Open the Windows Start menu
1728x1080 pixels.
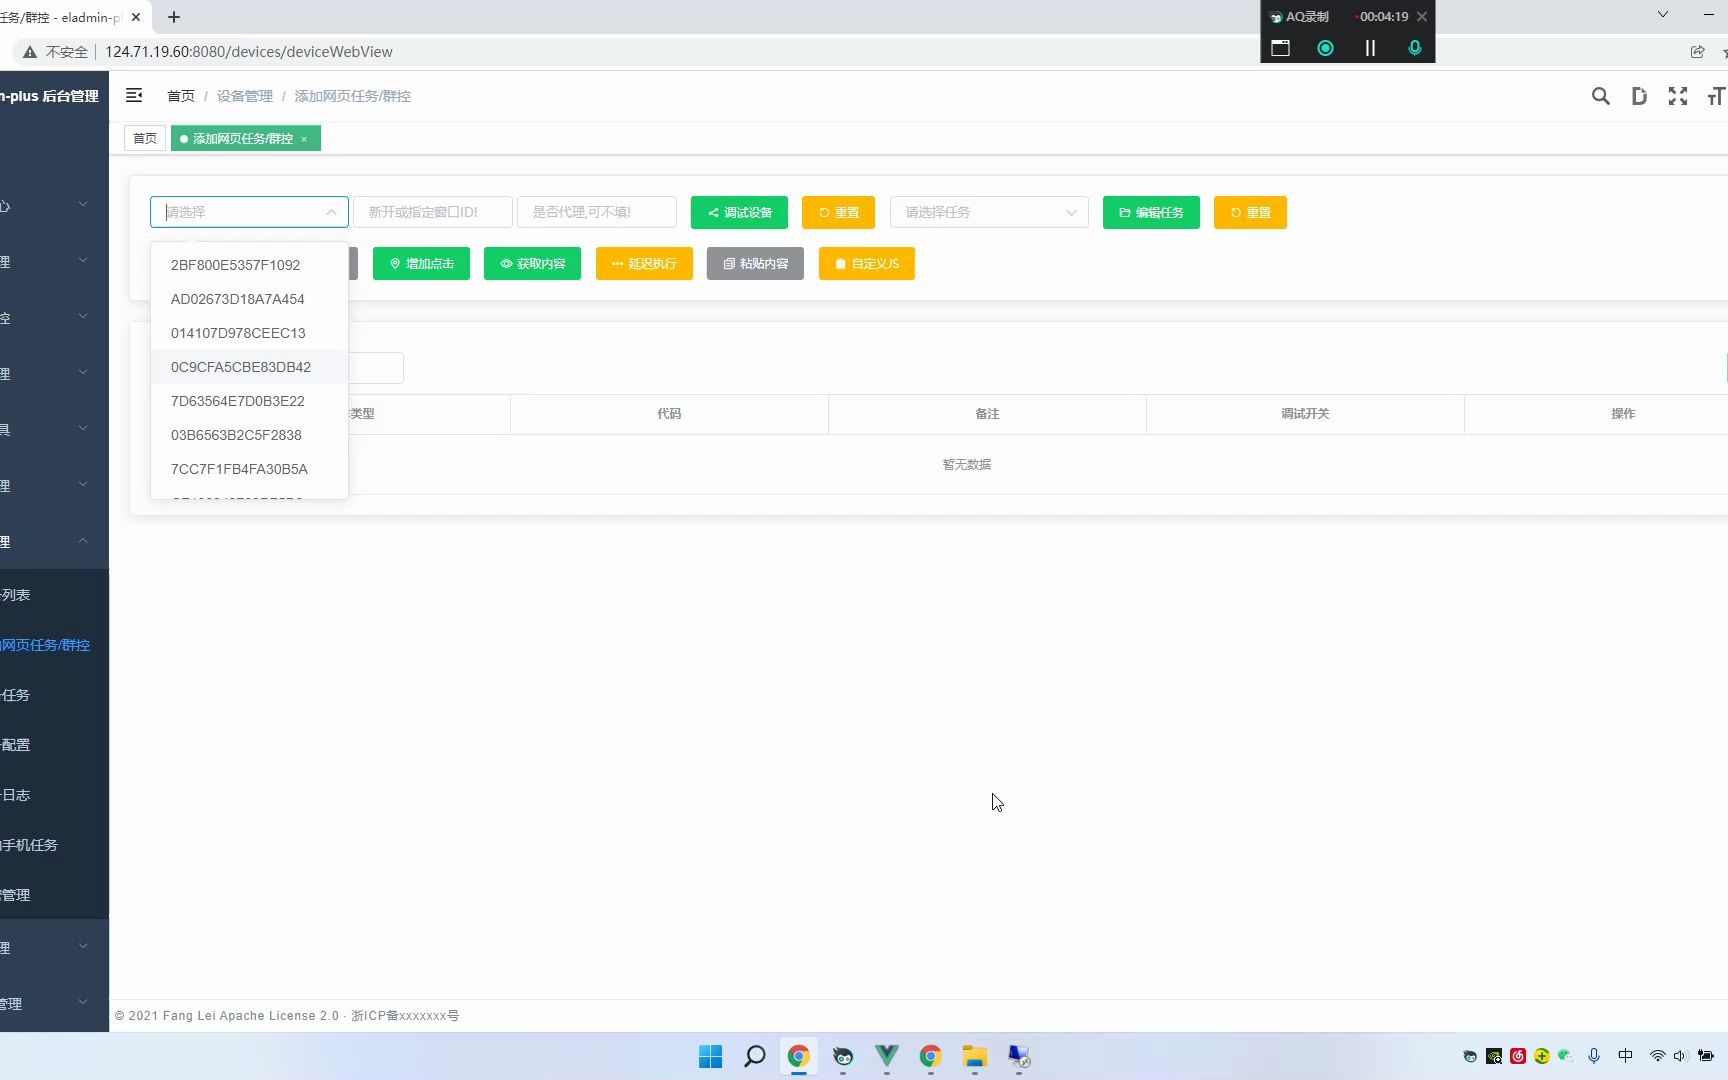pyautogui.click(x=710, y=1056)
